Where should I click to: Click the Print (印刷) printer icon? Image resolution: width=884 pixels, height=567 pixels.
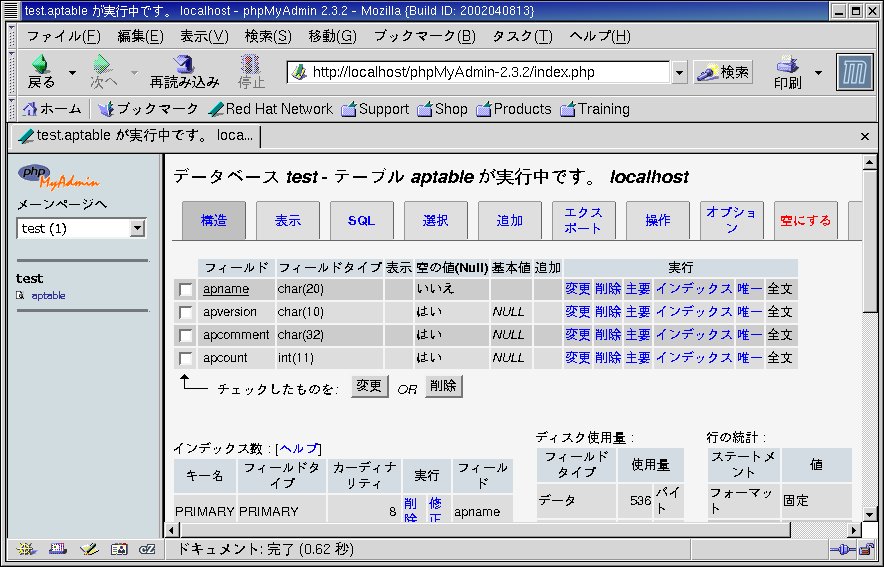[x=787, y=64]
